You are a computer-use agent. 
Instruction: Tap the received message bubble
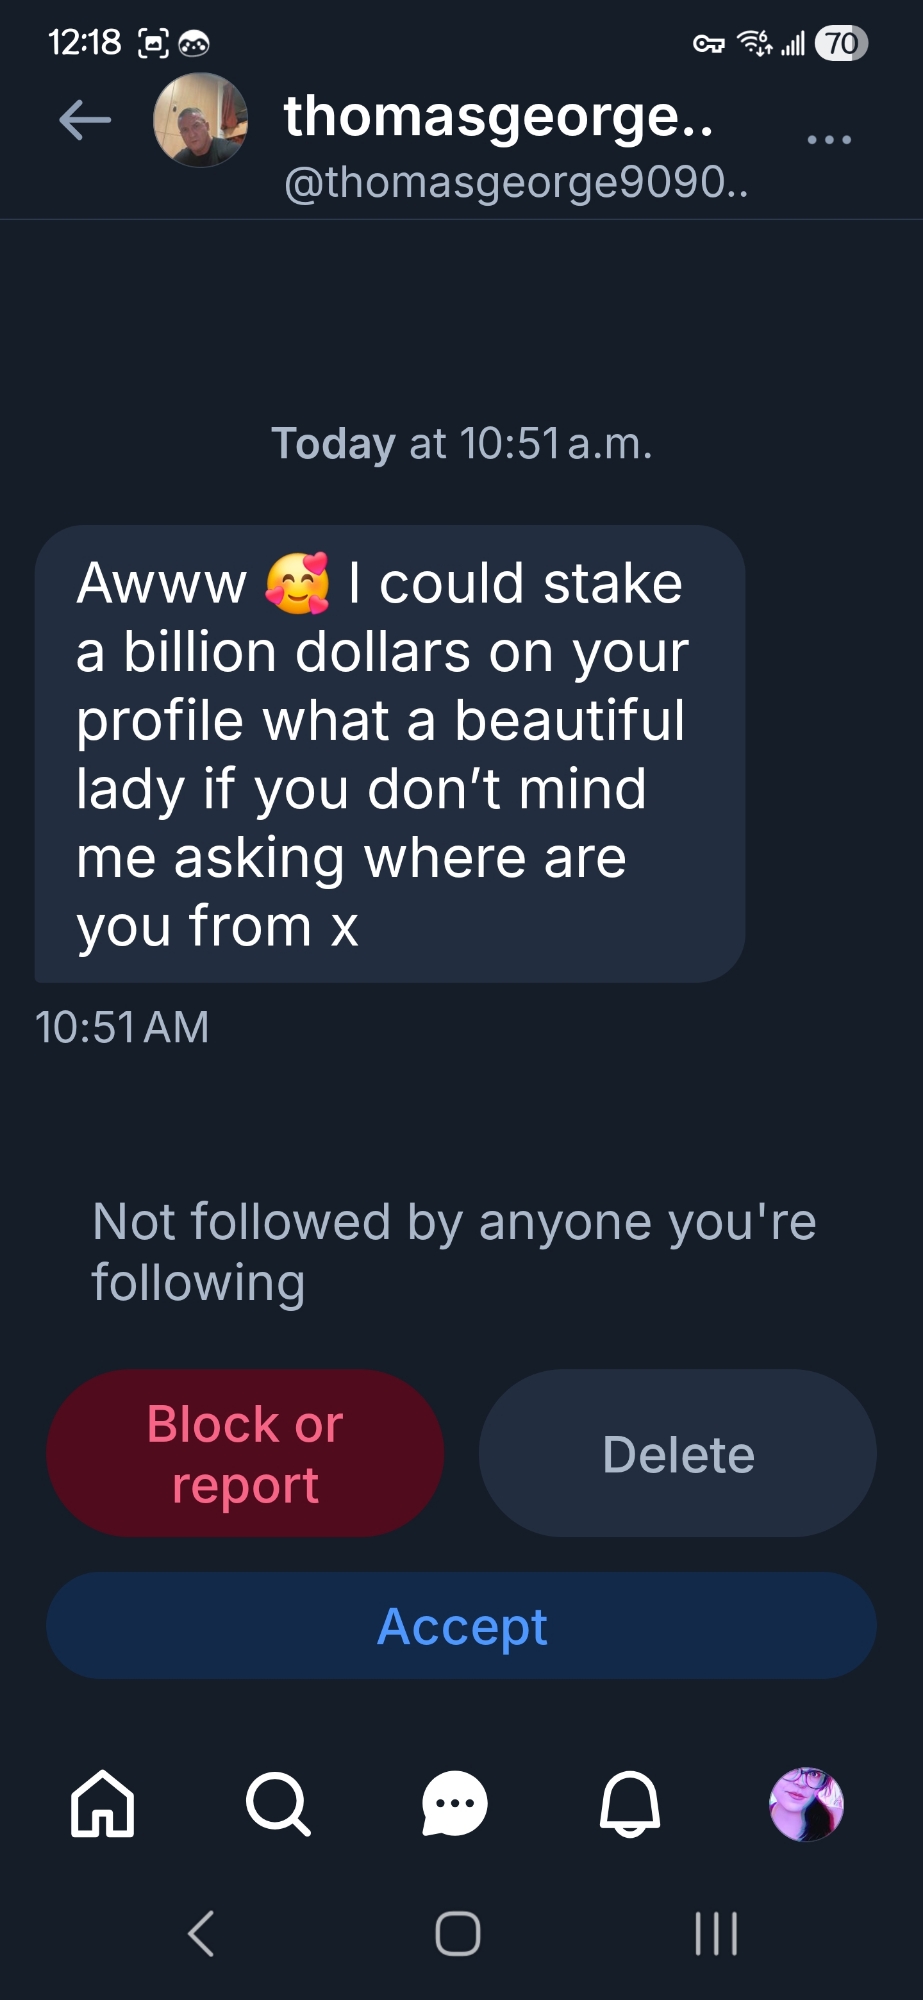(x=389, y=753)
